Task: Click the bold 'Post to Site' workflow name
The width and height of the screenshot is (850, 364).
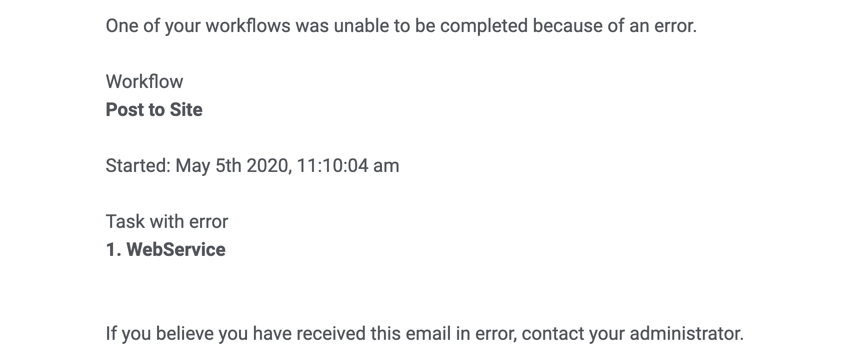Action: pos(154,110)
